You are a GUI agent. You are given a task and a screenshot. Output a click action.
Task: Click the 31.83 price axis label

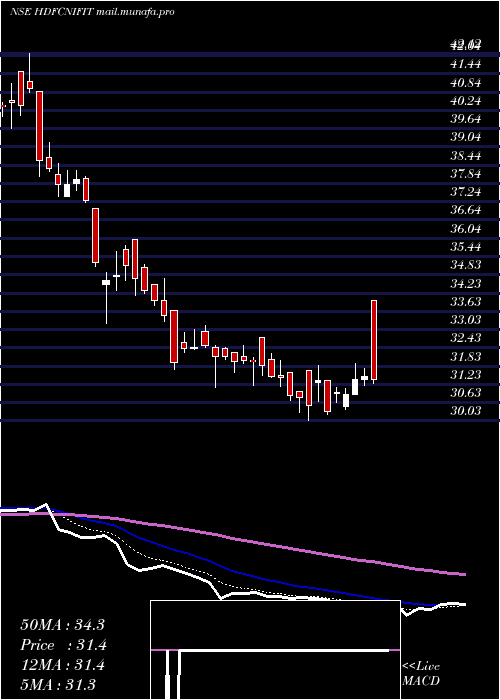pyautogui.click(x=466, y=357)
